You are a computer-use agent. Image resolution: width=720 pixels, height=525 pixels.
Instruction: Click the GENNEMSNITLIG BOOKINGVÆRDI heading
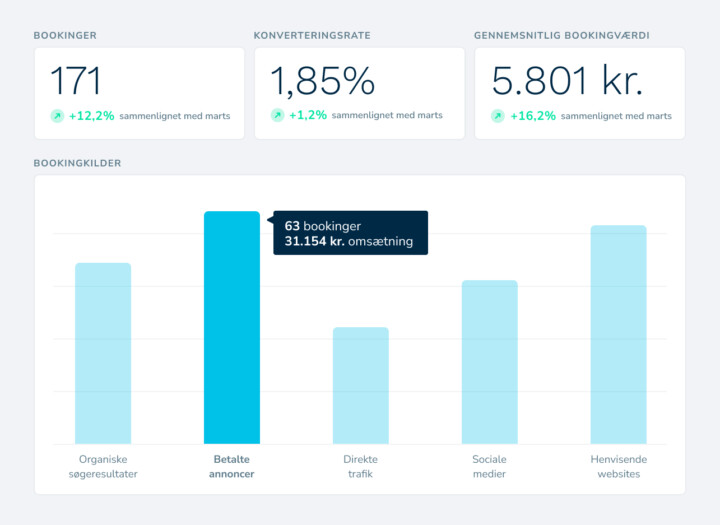click(x=562, y=35)
